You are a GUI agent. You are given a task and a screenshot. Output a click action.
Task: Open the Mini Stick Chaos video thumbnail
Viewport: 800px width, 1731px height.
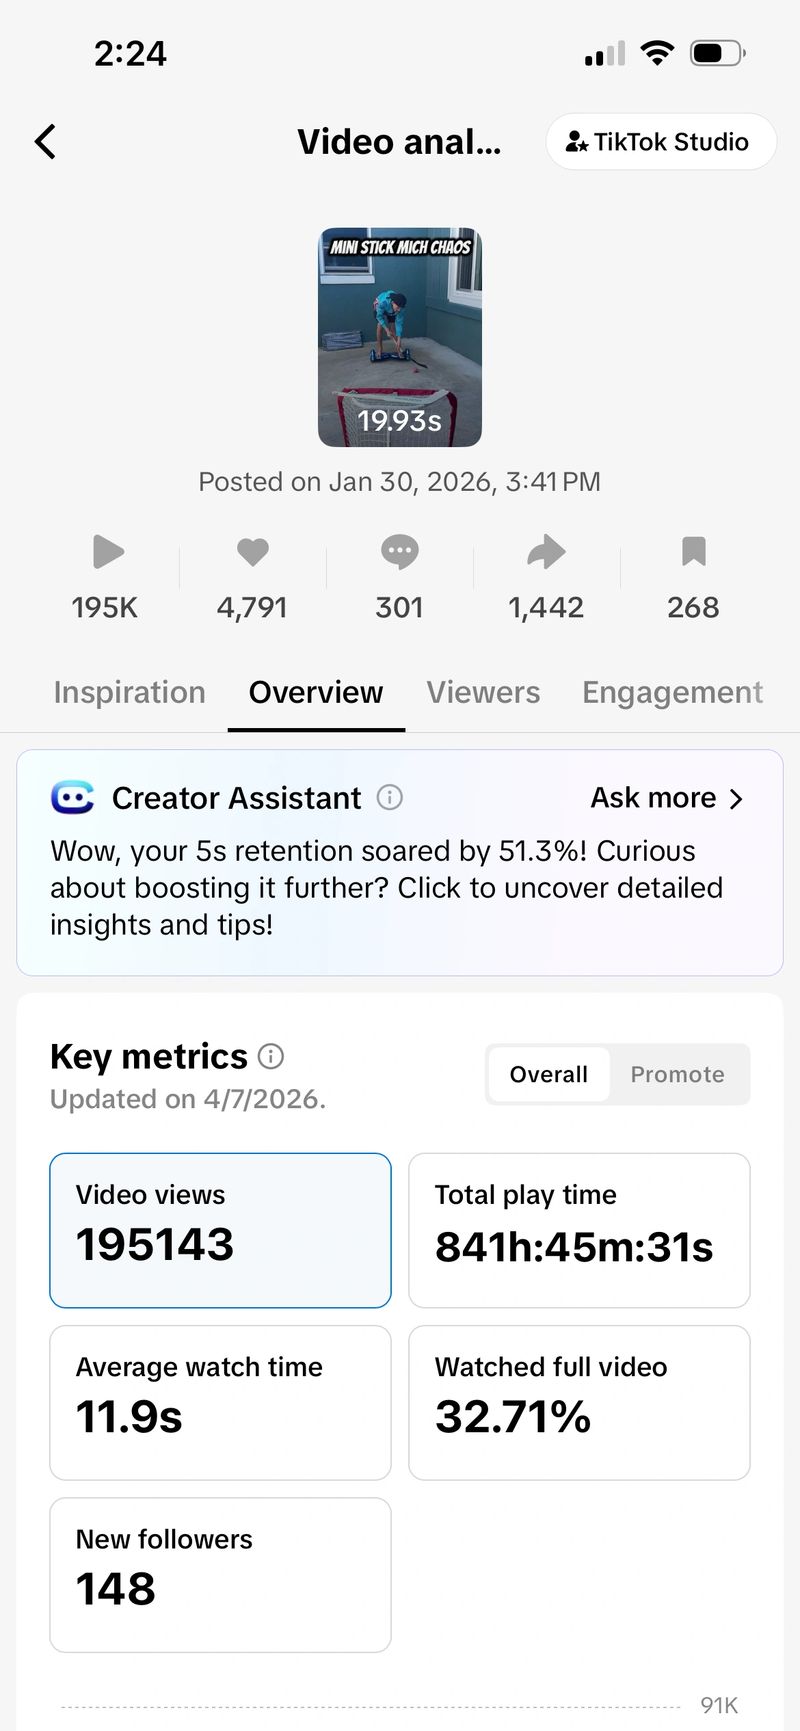[x=400, y=337]
